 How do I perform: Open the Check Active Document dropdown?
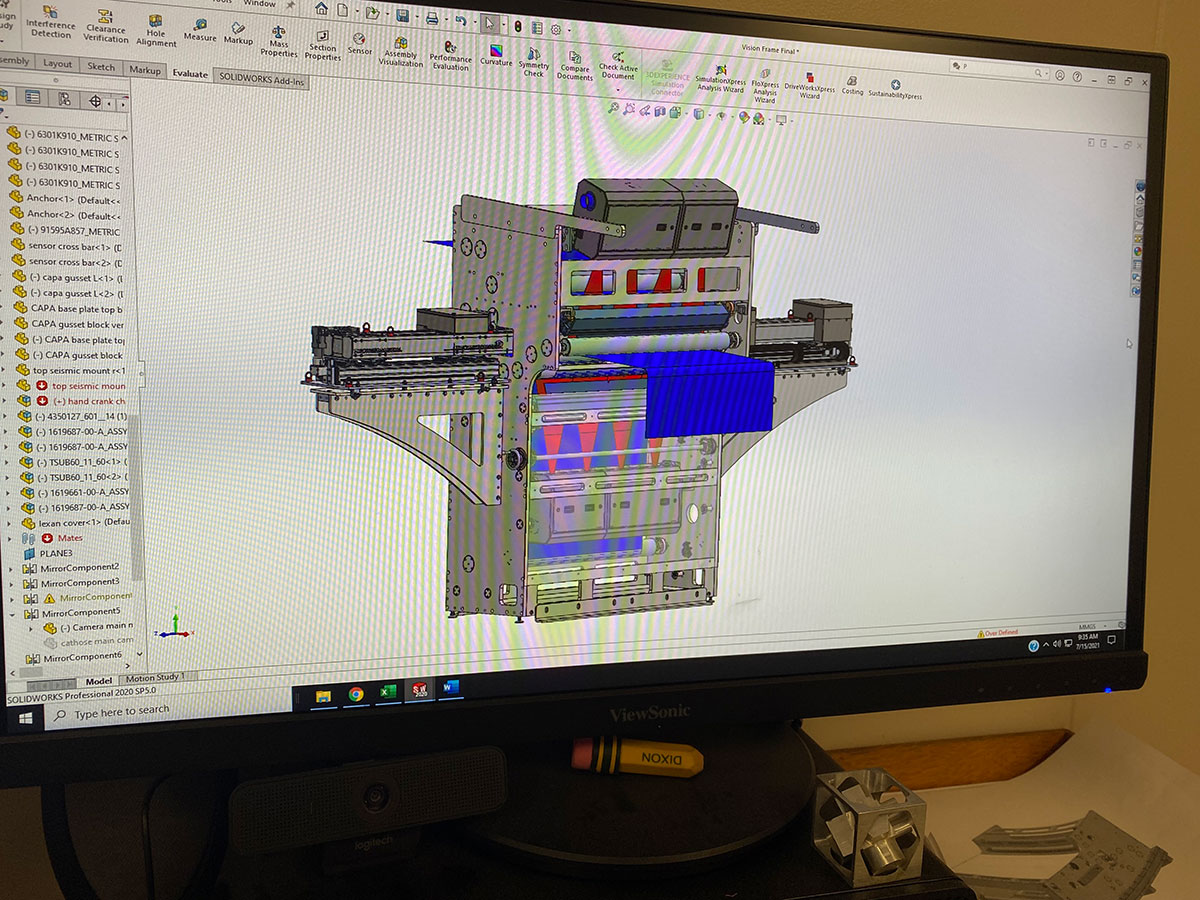click(x=618, y=88)
